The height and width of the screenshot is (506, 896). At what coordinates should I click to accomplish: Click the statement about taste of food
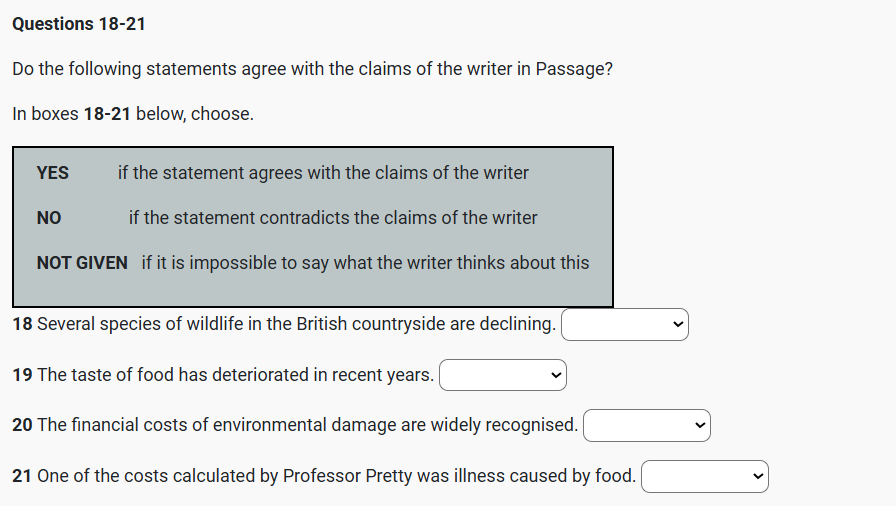[235, 375]
